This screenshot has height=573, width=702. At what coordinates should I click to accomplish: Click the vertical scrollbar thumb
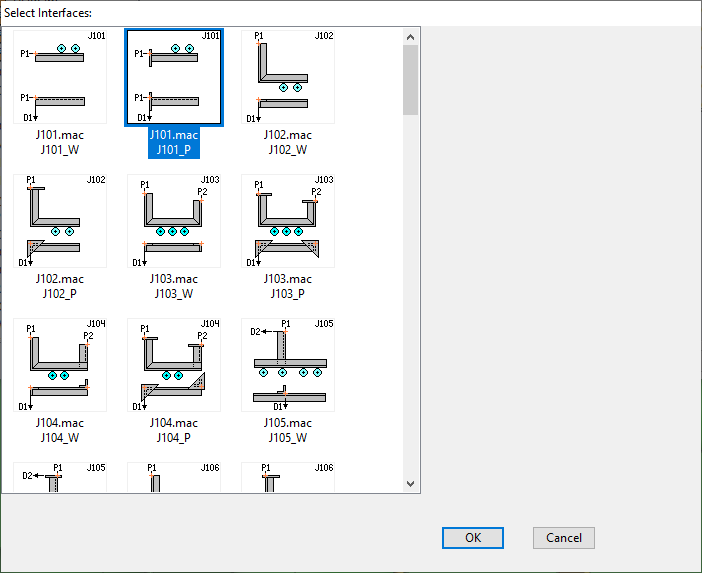click(x=410, y=80)
